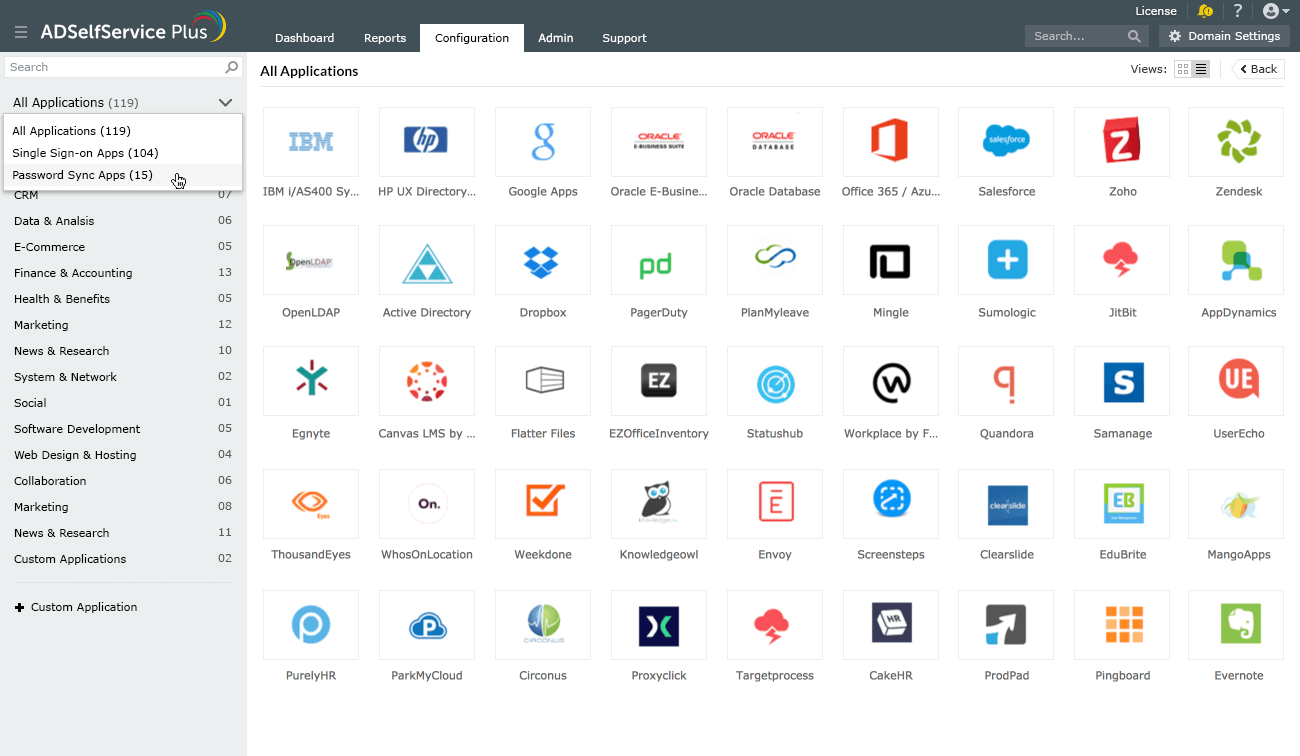Image resolution: width=1300 pixels, height=756 pixels.
Task: Click the sidebar application Search field
Action: click(123, 67)
